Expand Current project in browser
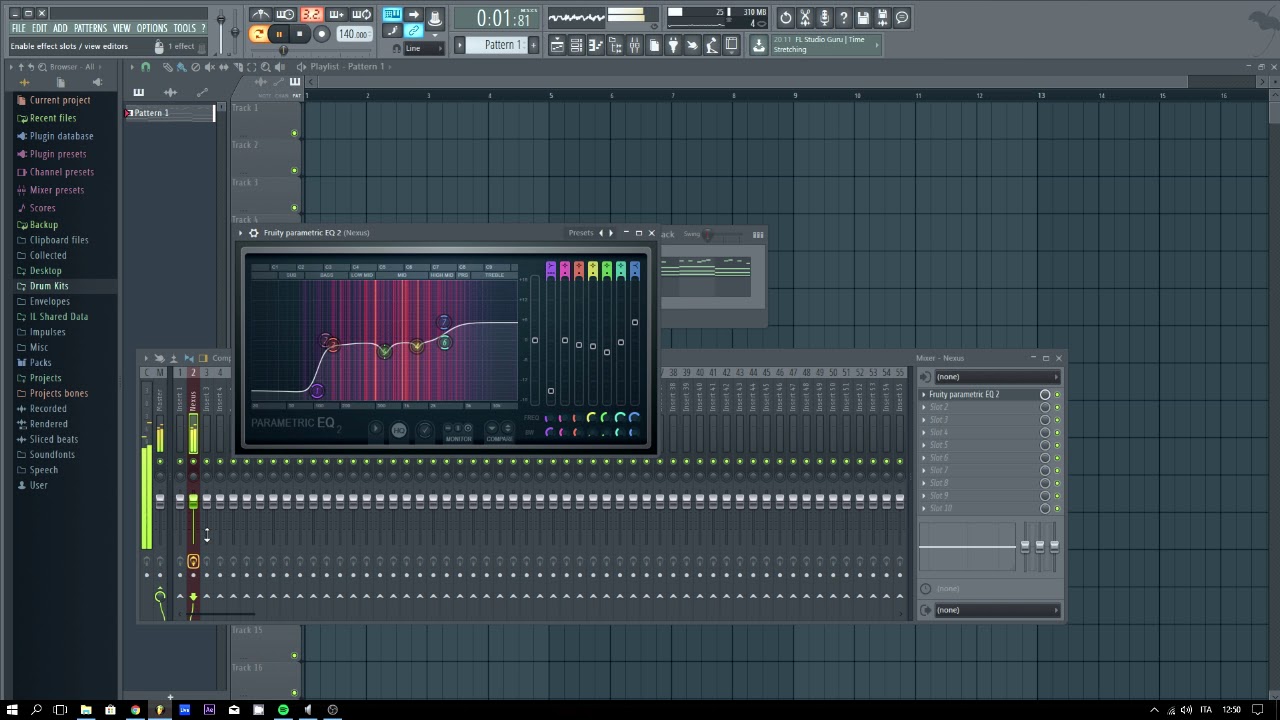 [x=59, y=100]
